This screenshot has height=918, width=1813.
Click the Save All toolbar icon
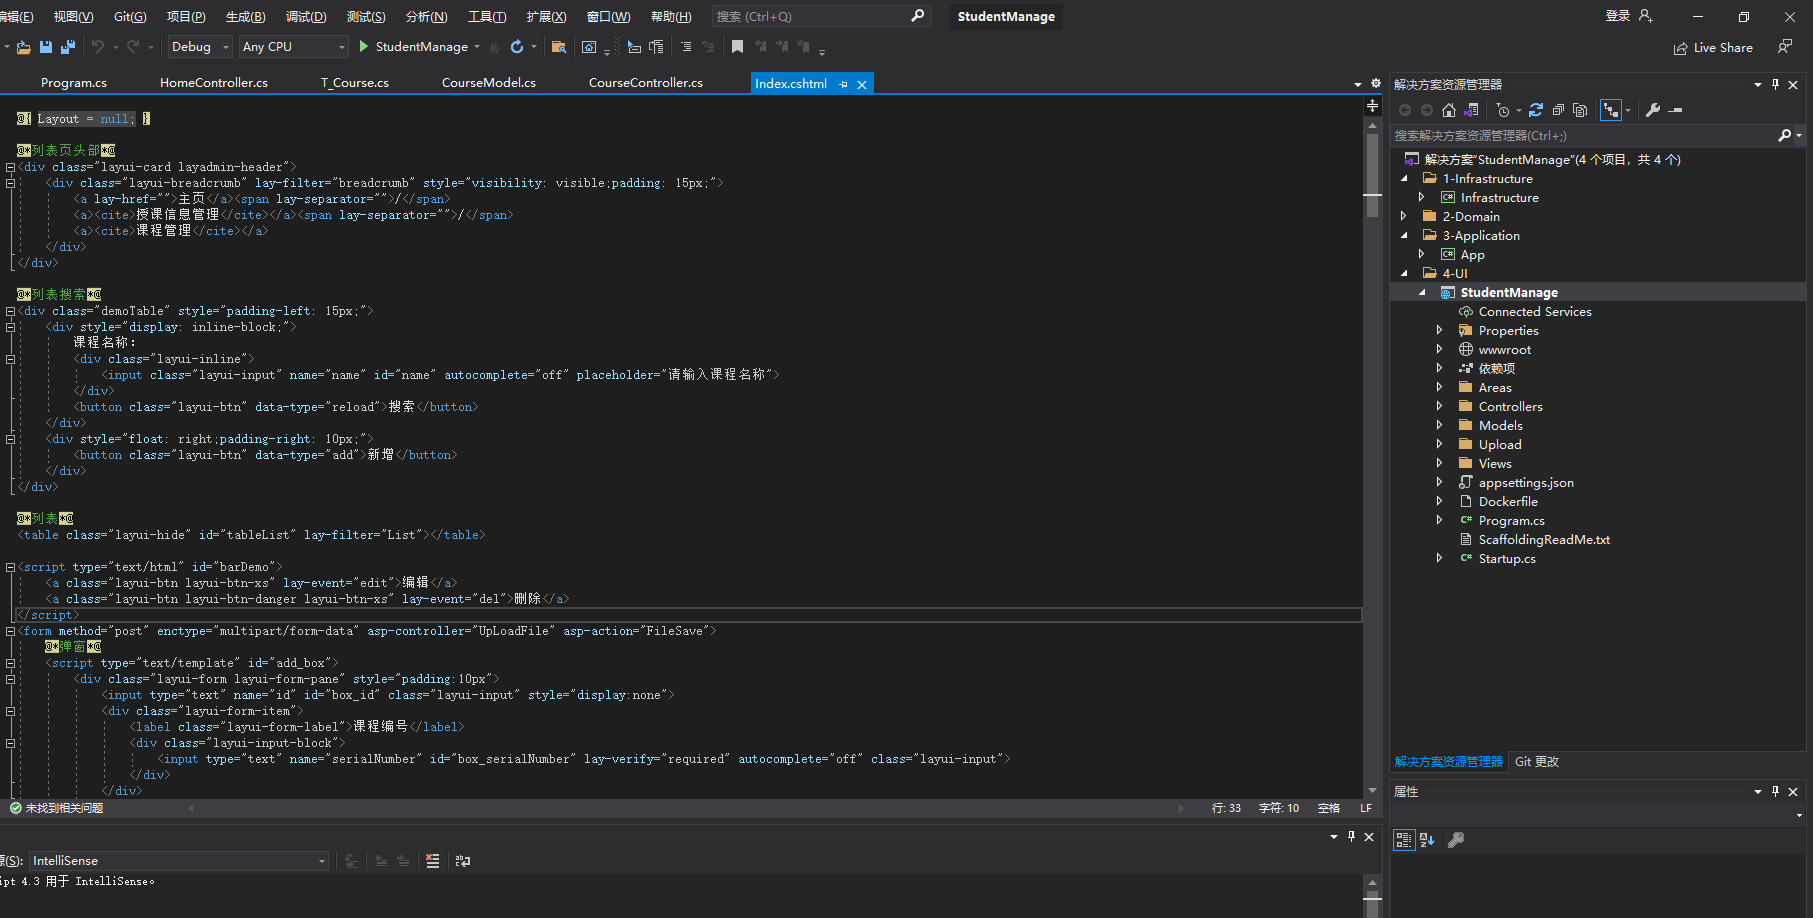68,47
